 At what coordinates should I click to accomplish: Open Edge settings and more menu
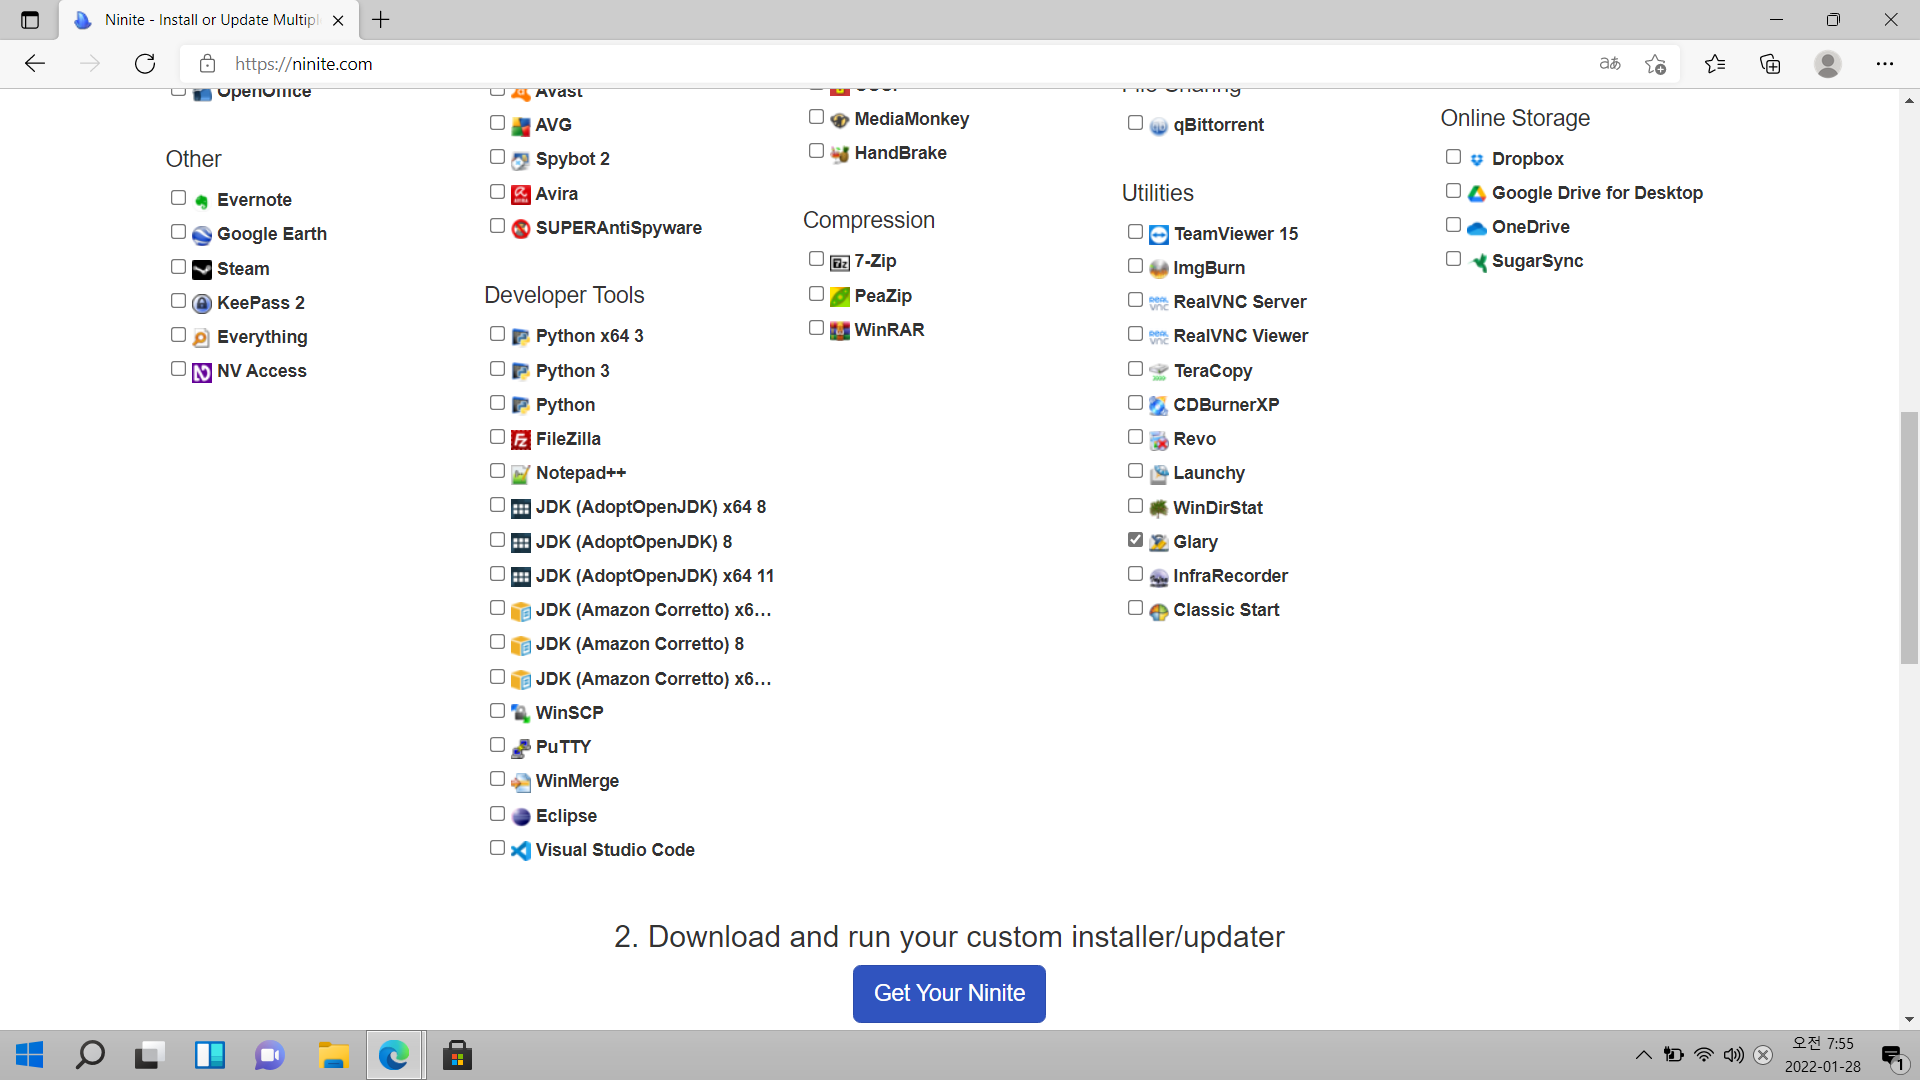click(1885, 64)
